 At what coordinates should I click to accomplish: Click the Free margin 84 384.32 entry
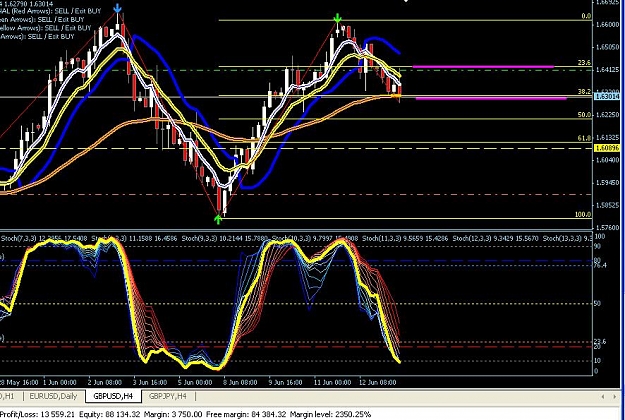tap(246, 414)
